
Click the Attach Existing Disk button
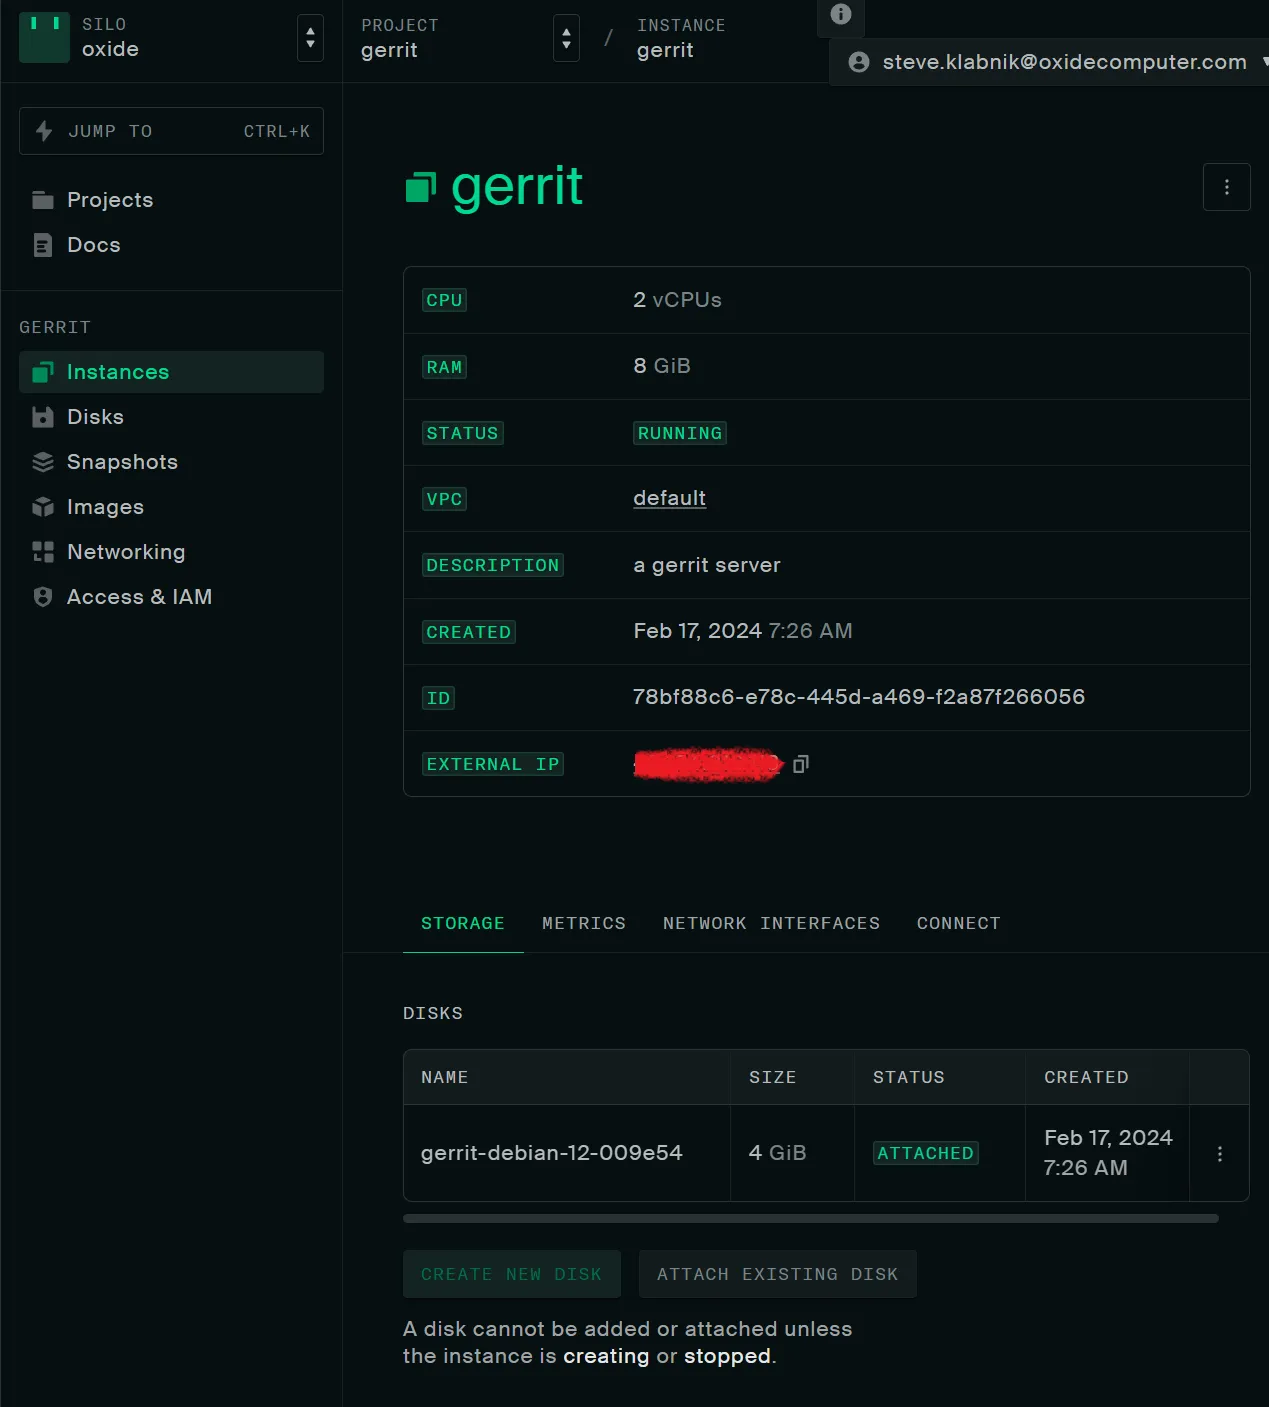click(x=778, y=1274)
